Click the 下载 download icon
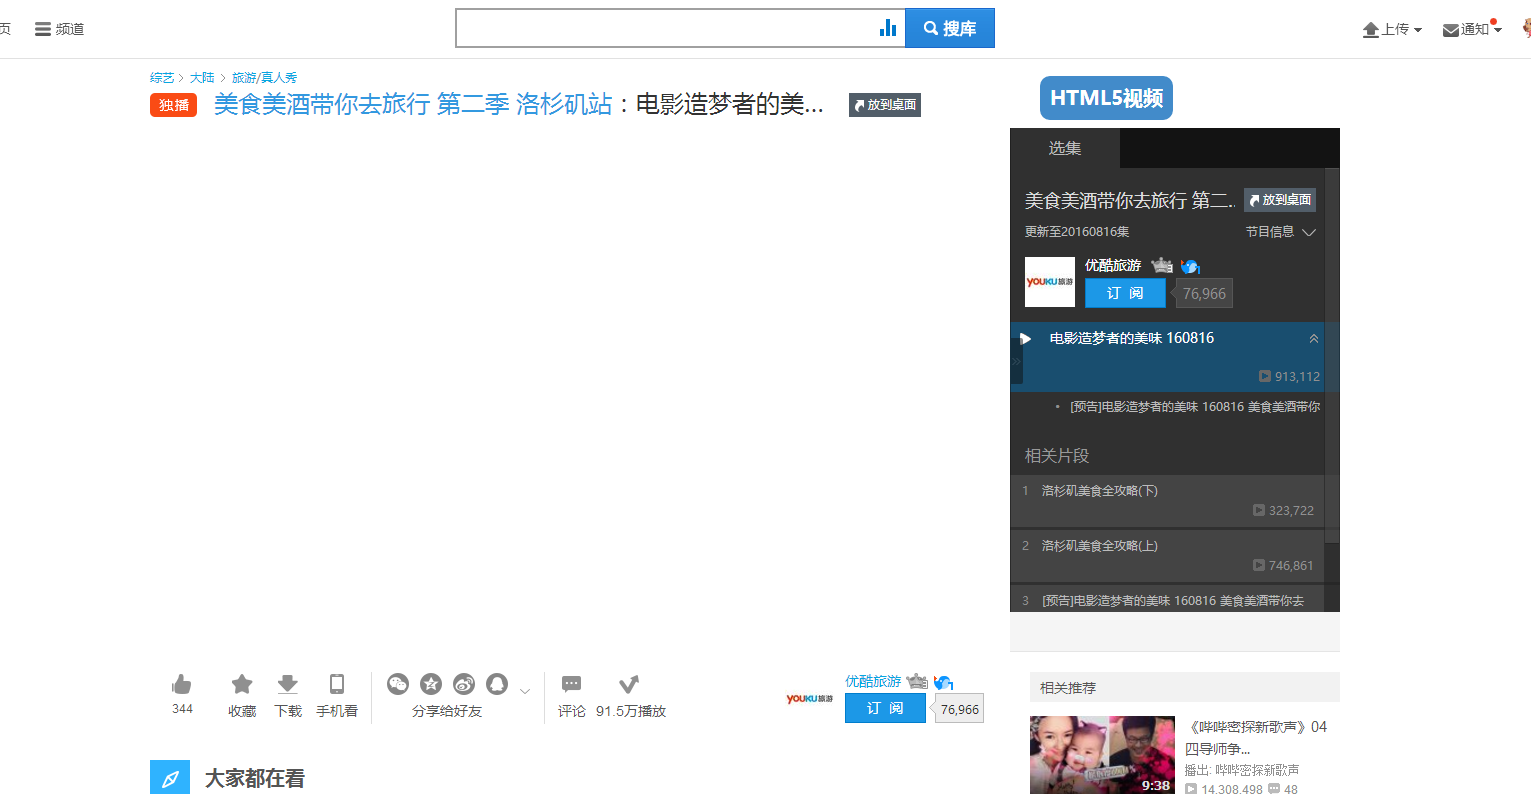The height and width of the screenshot is (794, 1531). click(287, 684)
